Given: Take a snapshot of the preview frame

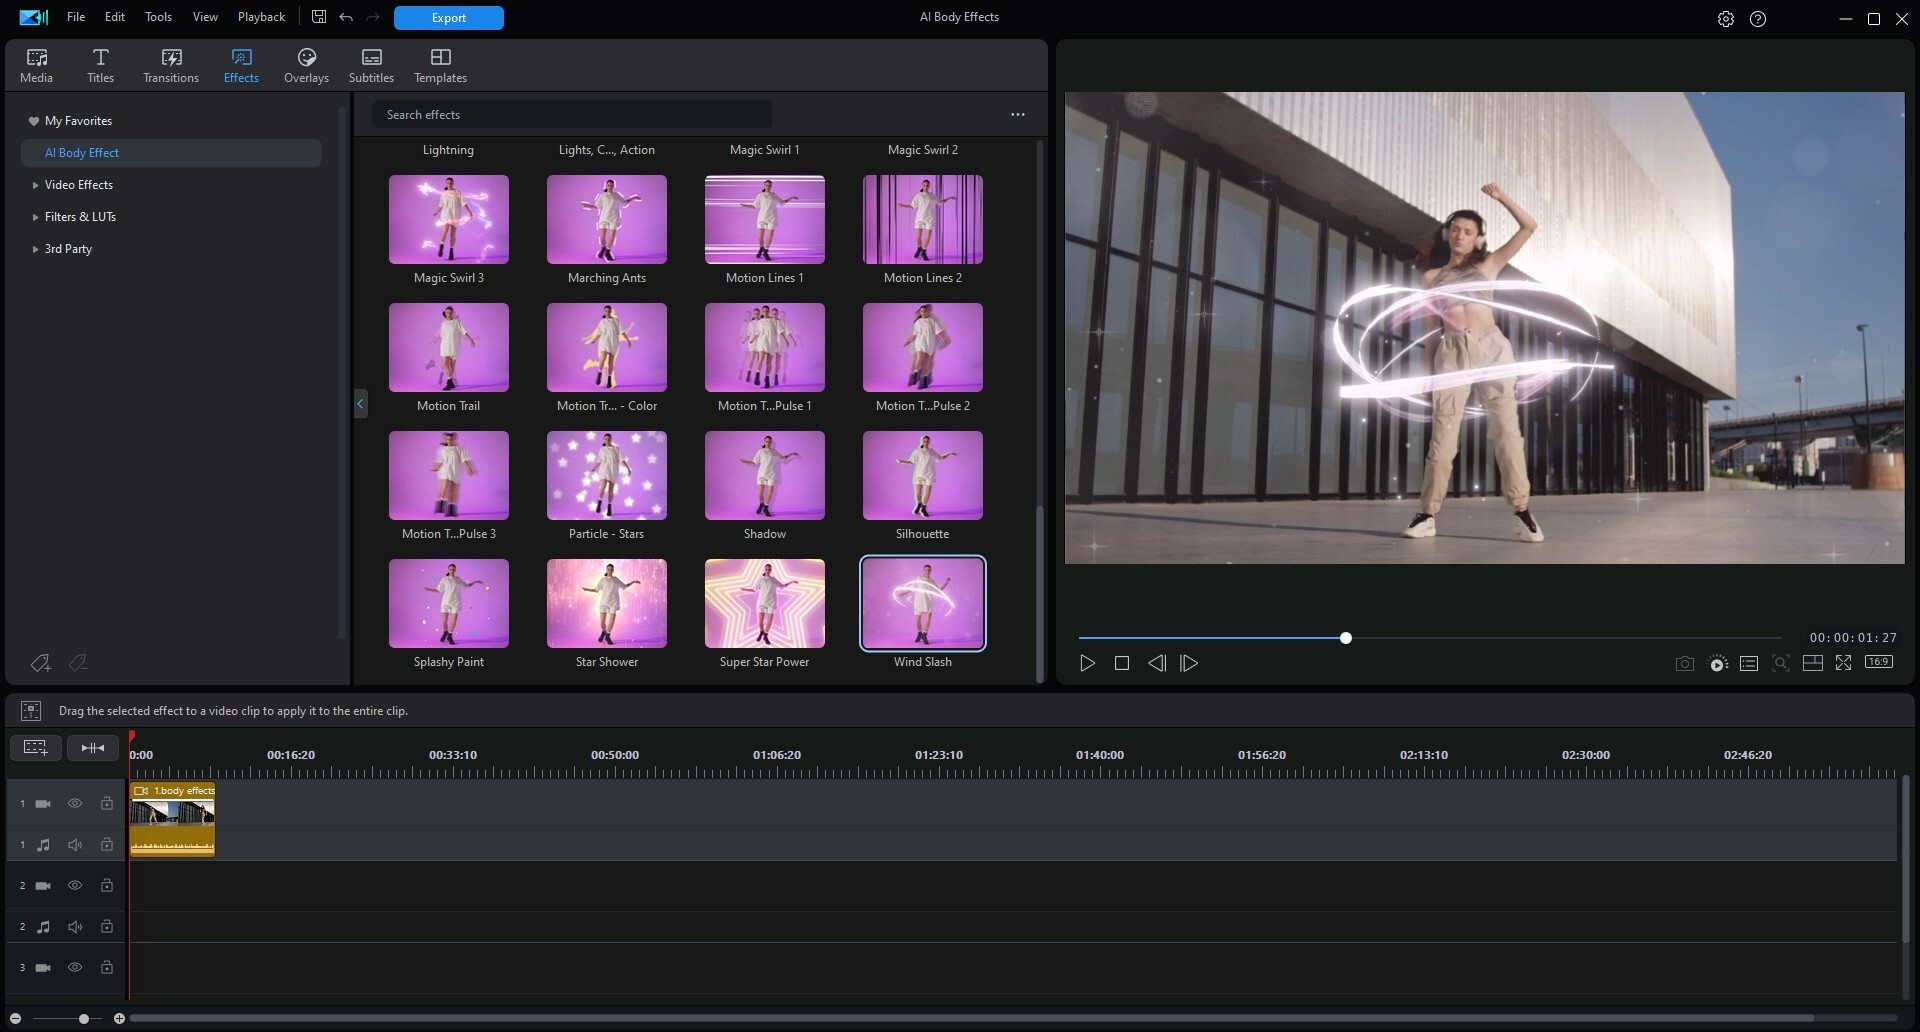Looking at the screenshot, I should (x=1684, y=663).
